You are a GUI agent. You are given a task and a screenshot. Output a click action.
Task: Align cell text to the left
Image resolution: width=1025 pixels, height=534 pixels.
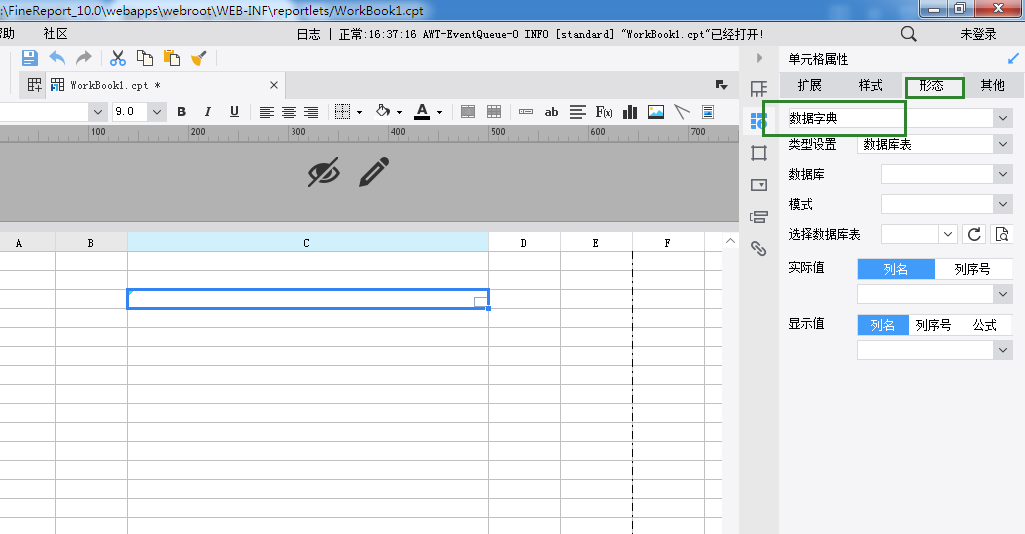(x=266, y=112)
